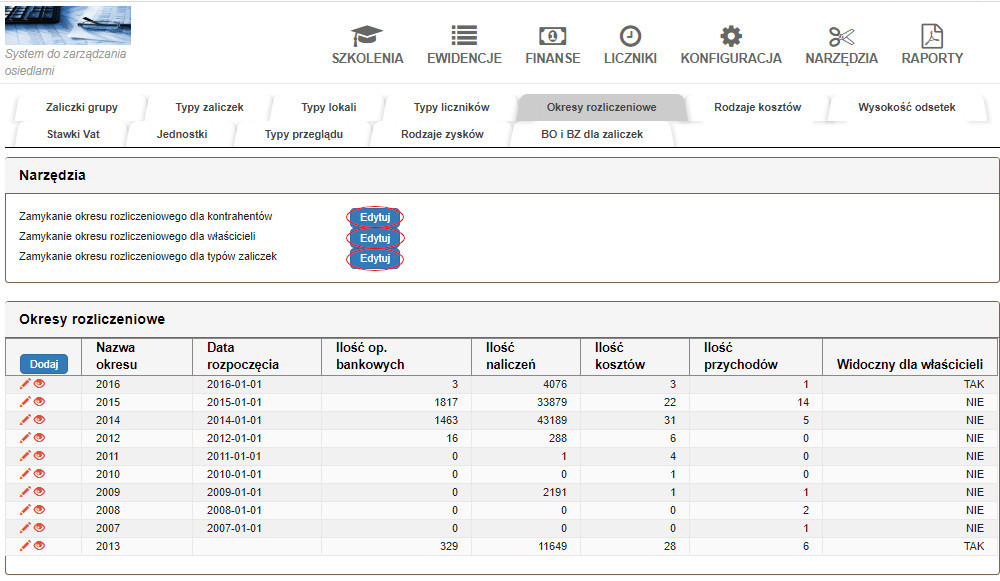Switch to the Typy zaliczek tab

point(209,107)
